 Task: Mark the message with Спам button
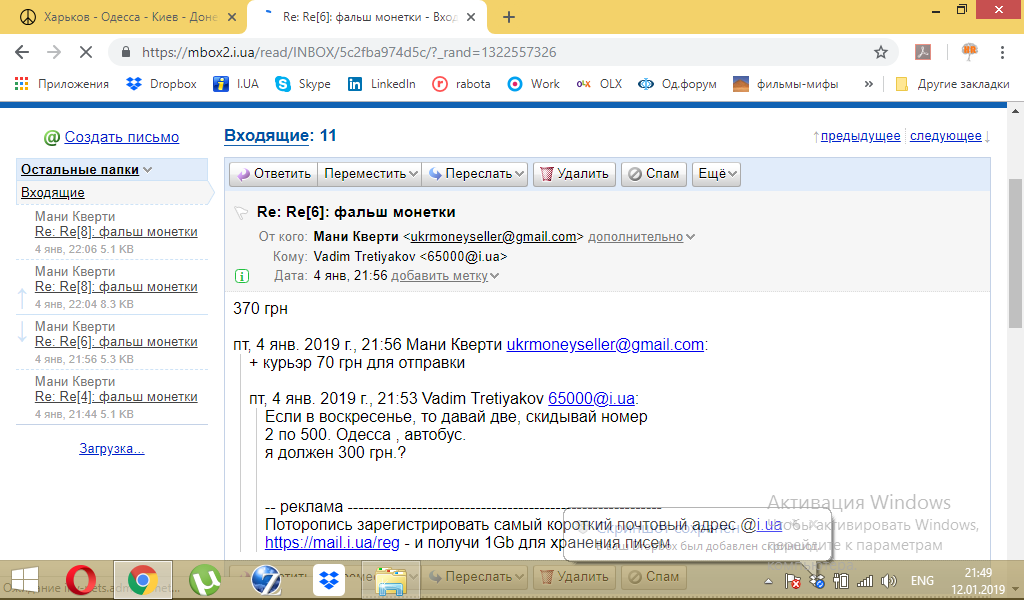pyautogui.click(x=654, y=174)
